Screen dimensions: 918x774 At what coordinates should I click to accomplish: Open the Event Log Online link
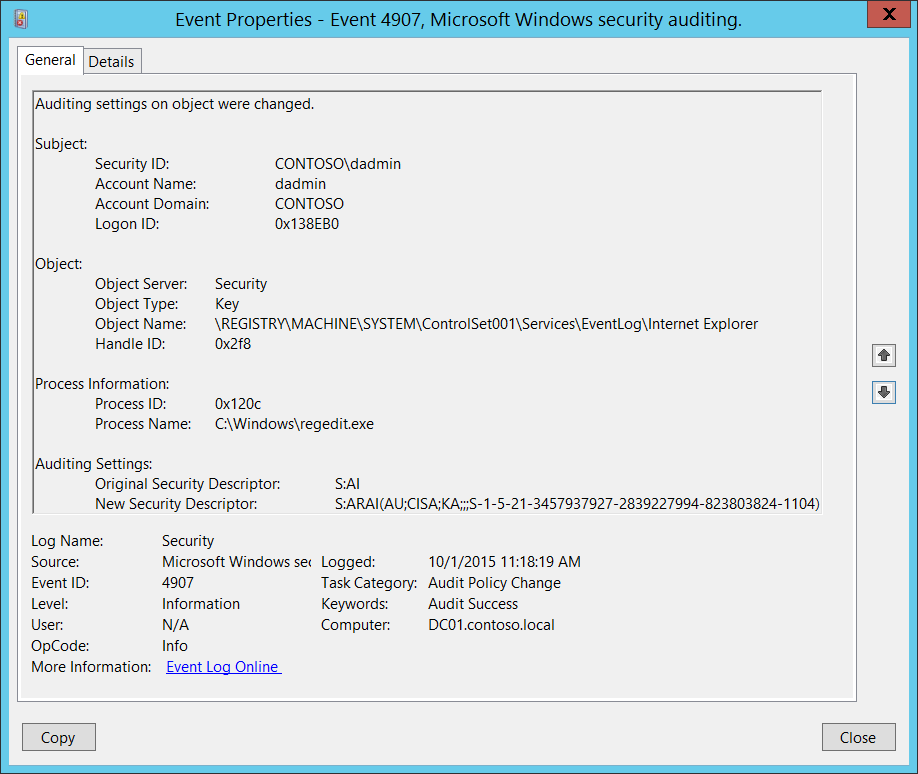223,667
